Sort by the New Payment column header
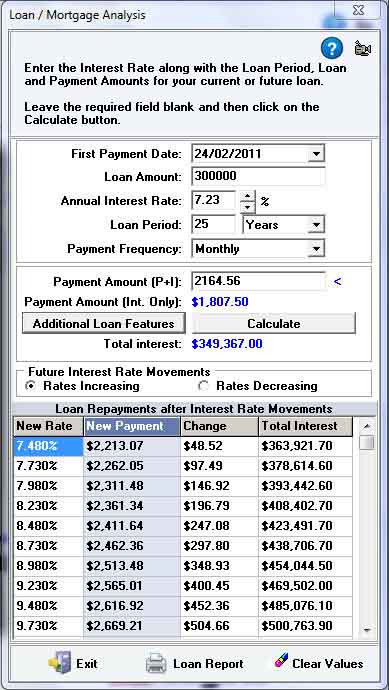Viewport: 389px width, 690px height. pos(132,426)
